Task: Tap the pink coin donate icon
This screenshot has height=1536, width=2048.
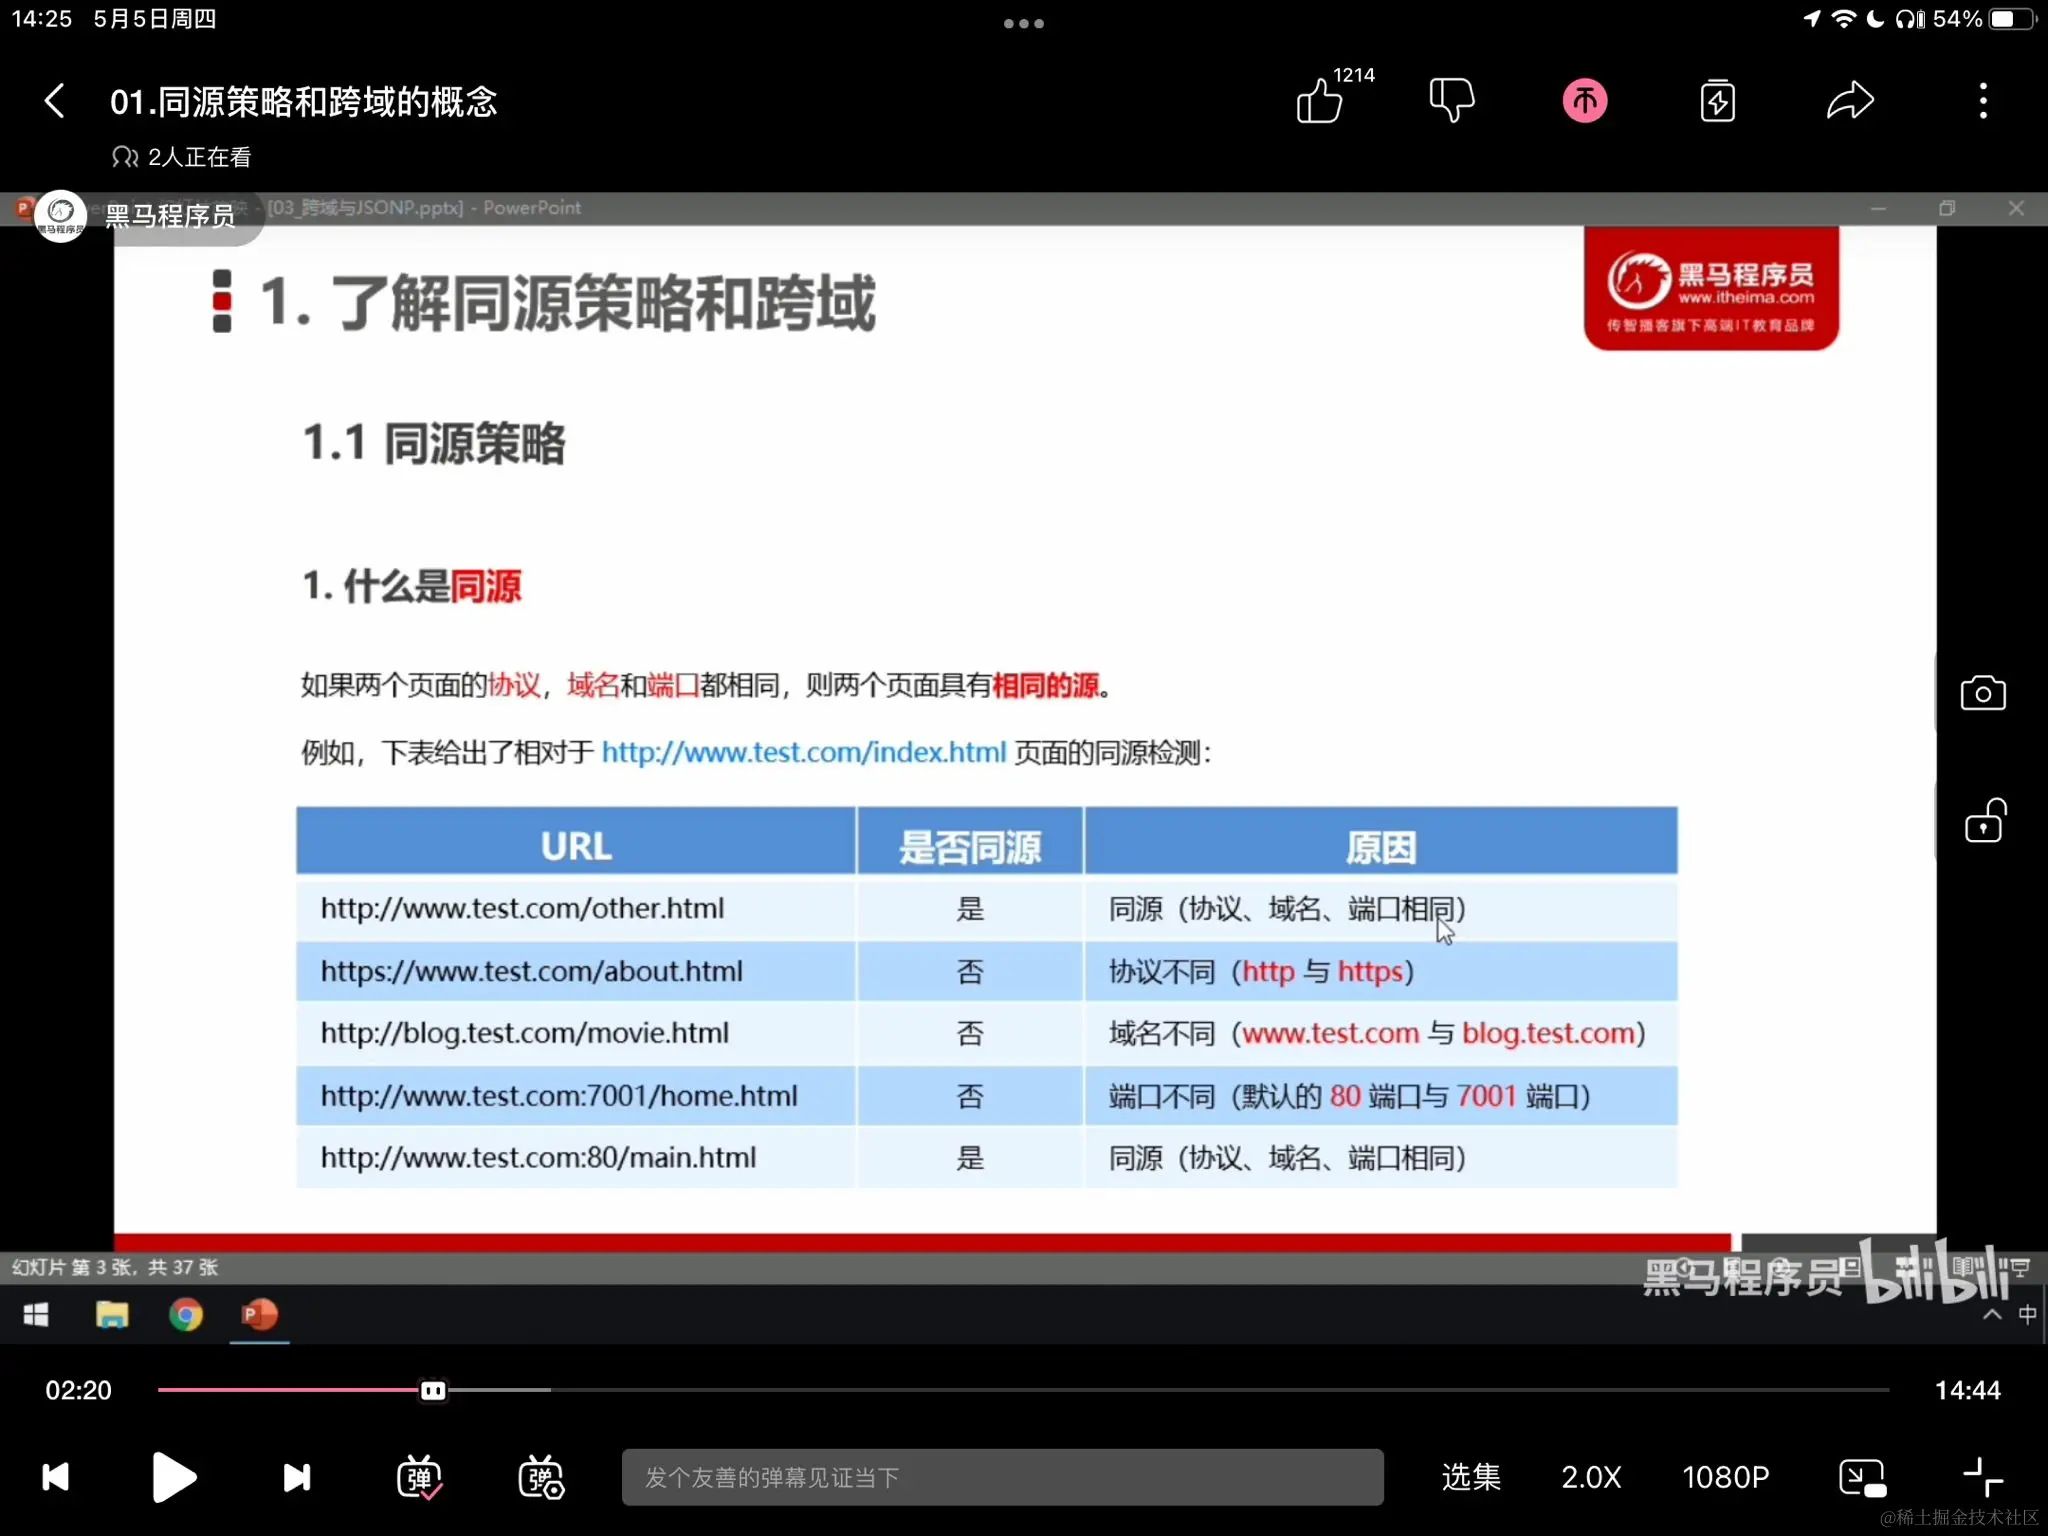Action: pyautogui.click(x=1585, y=101)
